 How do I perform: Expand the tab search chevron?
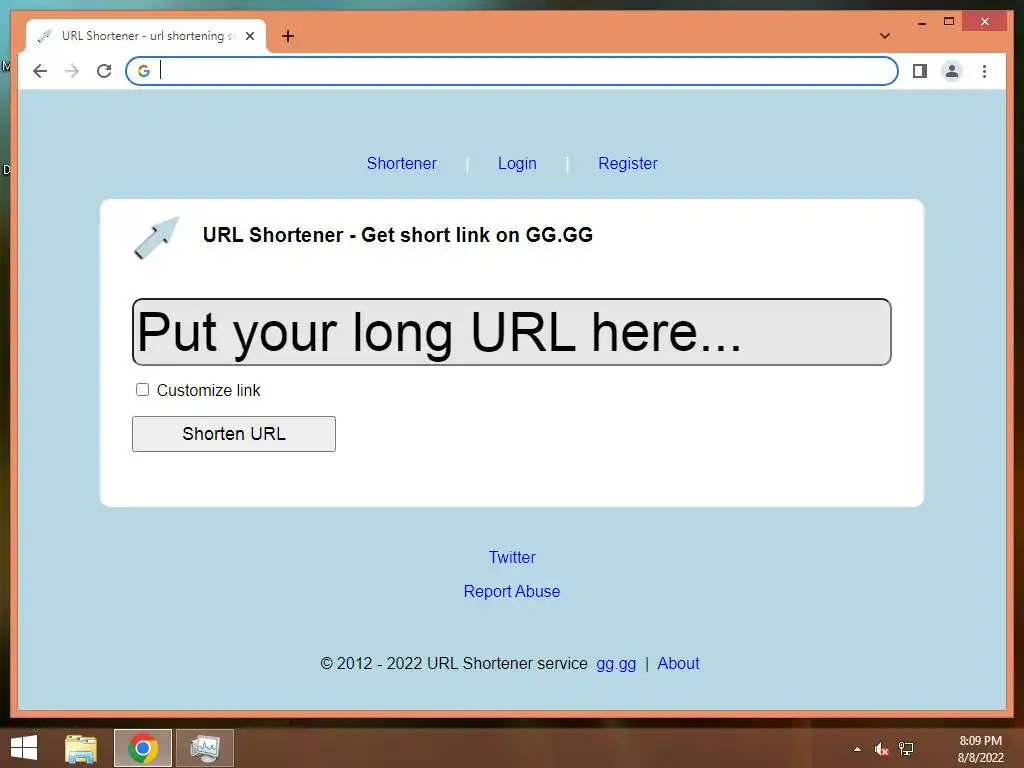(885, 36)
